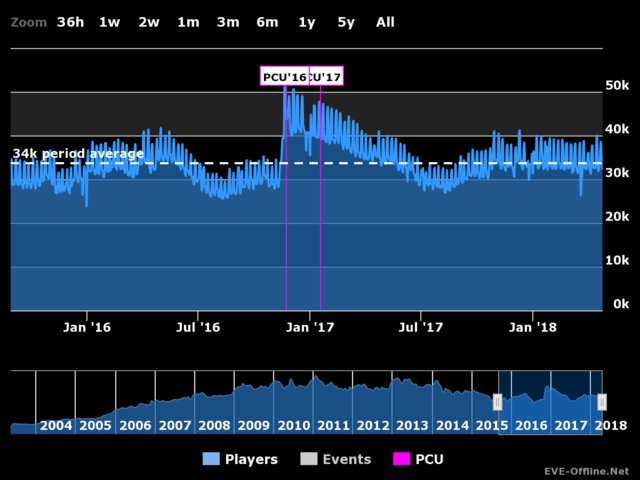
Task: Click 2013 in the navigator timeline
Action: pos(413,425)
